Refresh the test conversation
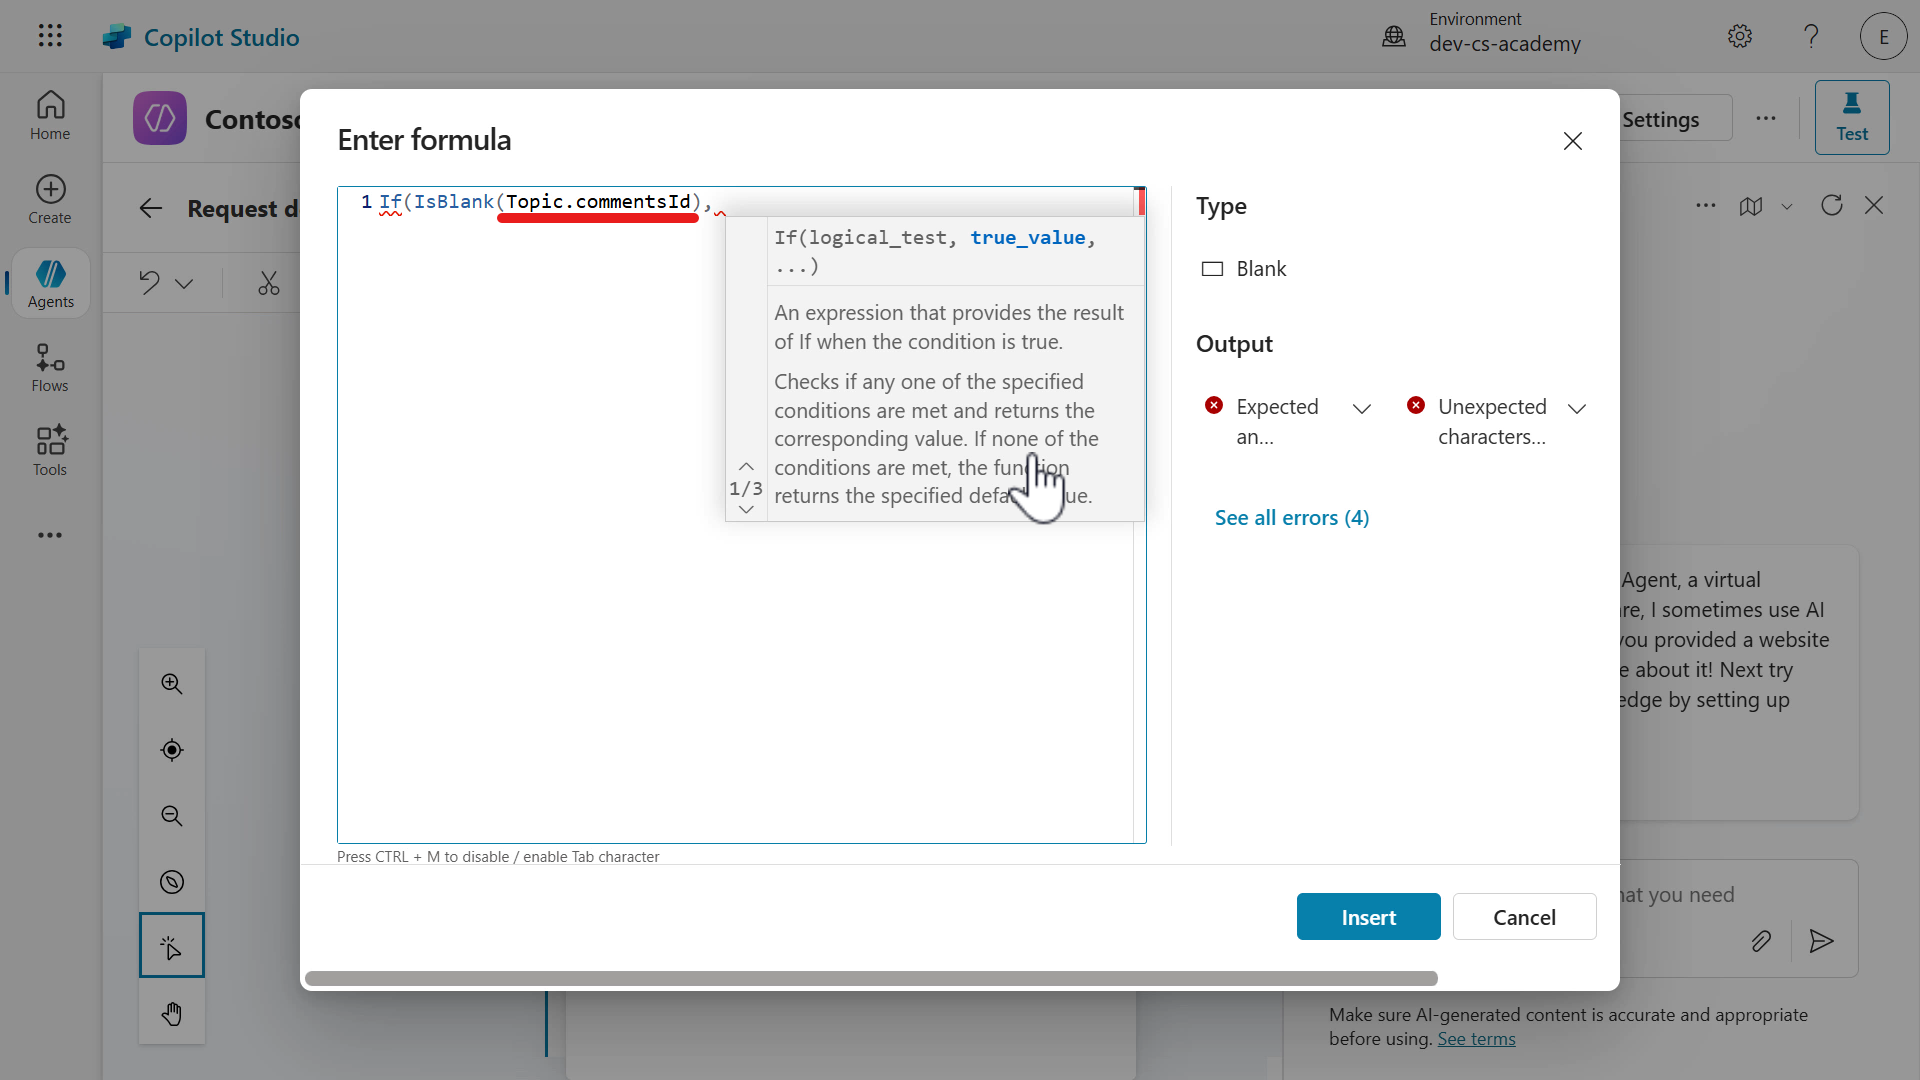The height and width of the screenshot is (1080, 1920). [x=1832, y=205]
